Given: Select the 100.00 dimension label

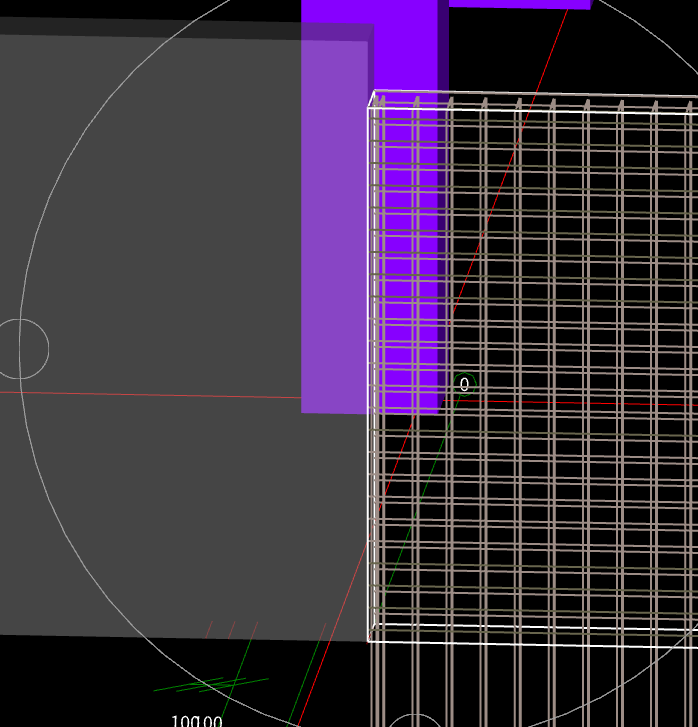Looking at the screenshot, I should coord(197,721).
